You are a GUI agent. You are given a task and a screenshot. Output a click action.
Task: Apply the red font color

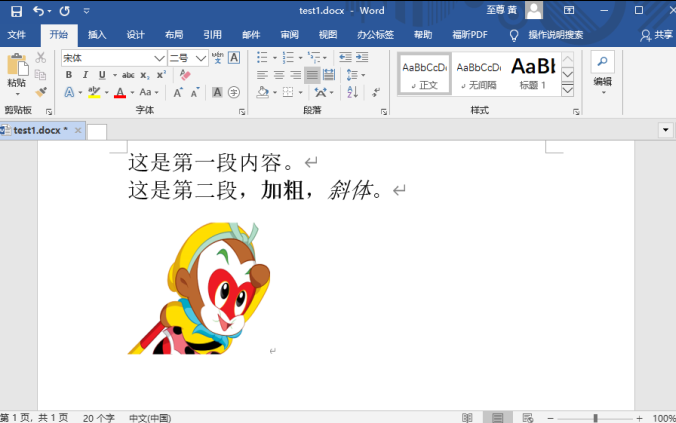pyautogui.click(x=120, y=92)
